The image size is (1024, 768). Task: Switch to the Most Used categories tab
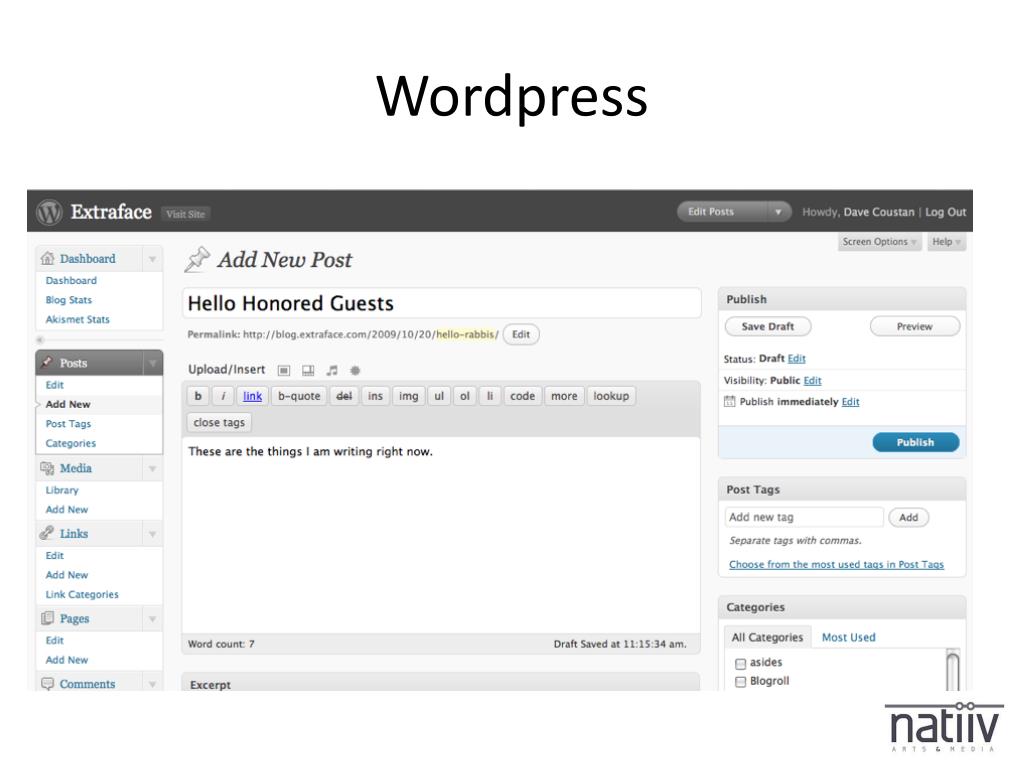(848, 637)
